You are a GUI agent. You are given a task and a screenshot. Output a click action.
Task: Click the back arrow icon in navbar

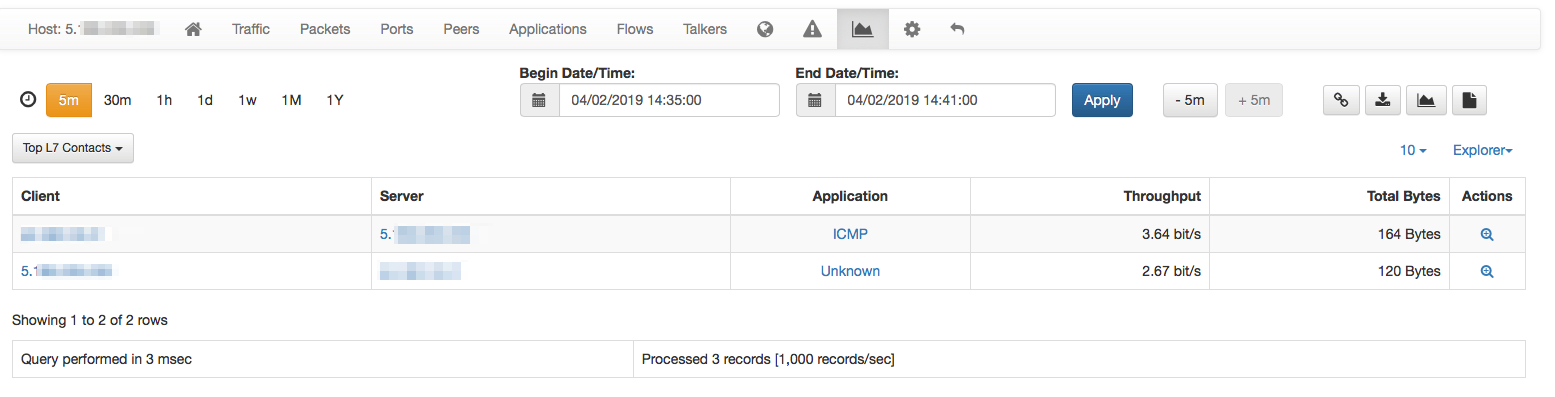click(957, 29)
